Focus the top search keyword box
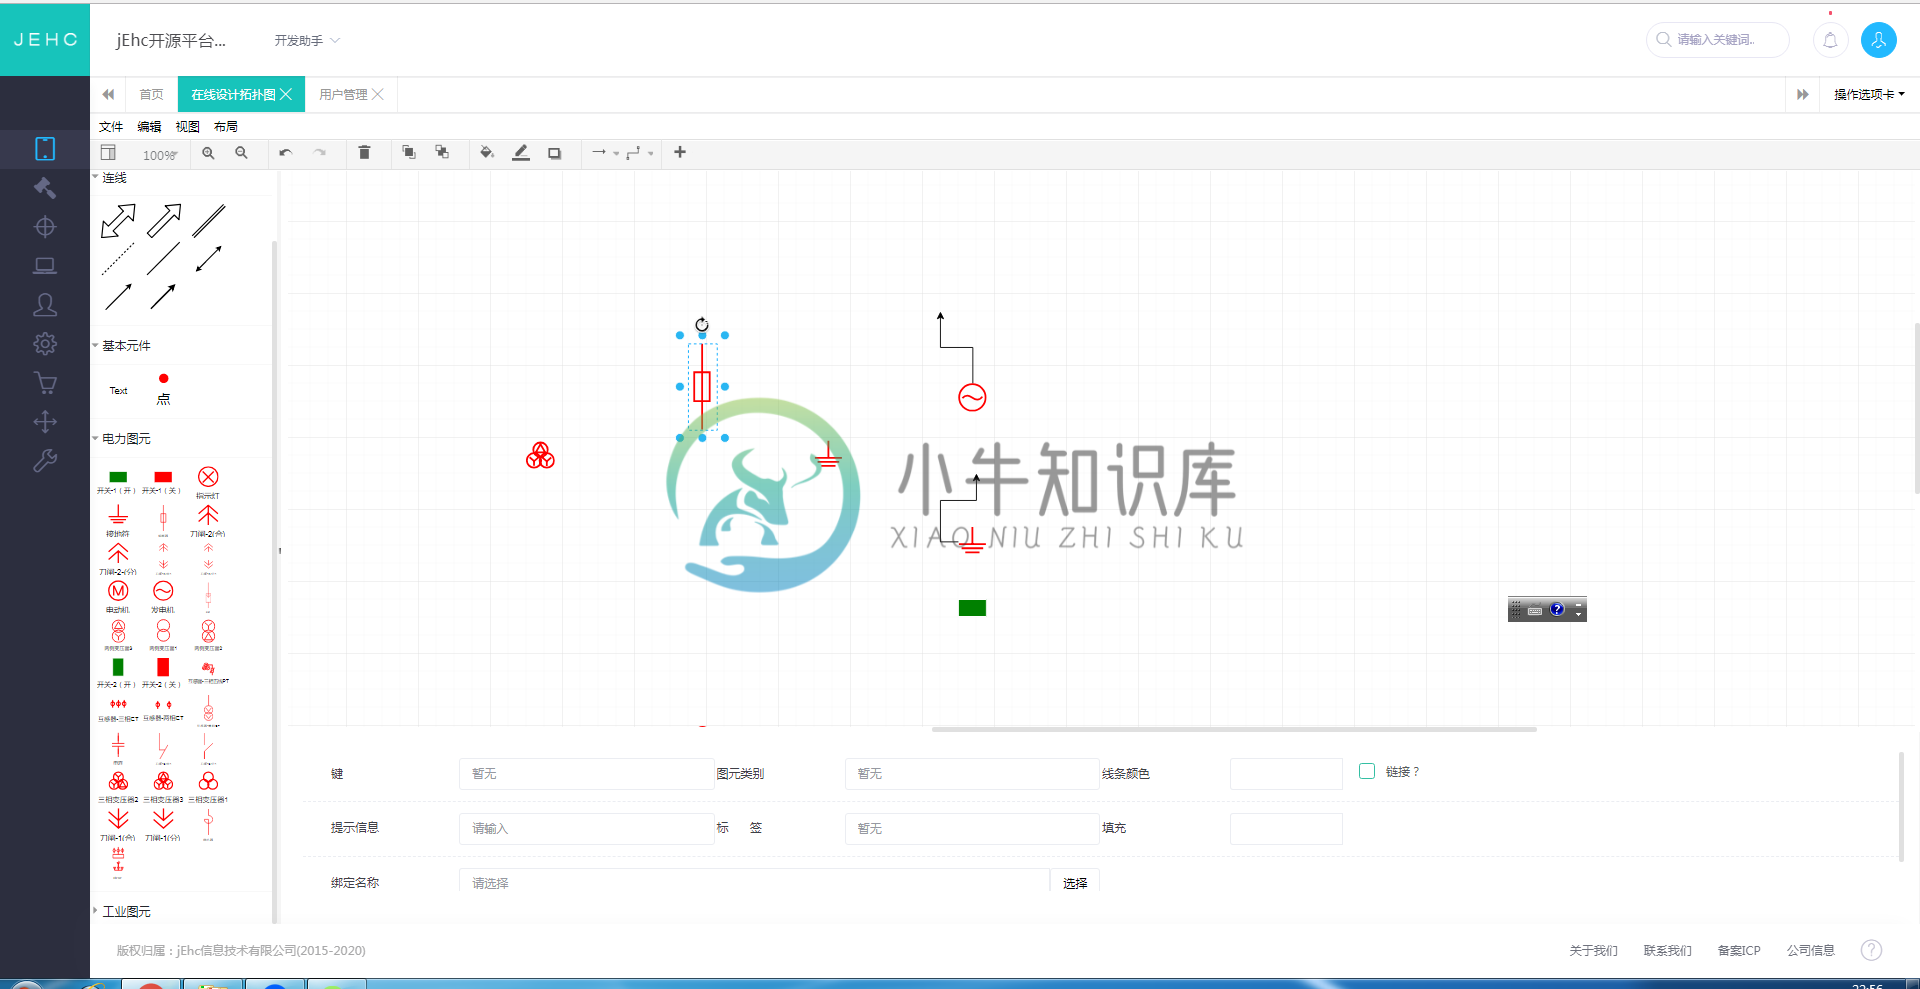This screenshot has height=989, width=1920. (1717, 40)
